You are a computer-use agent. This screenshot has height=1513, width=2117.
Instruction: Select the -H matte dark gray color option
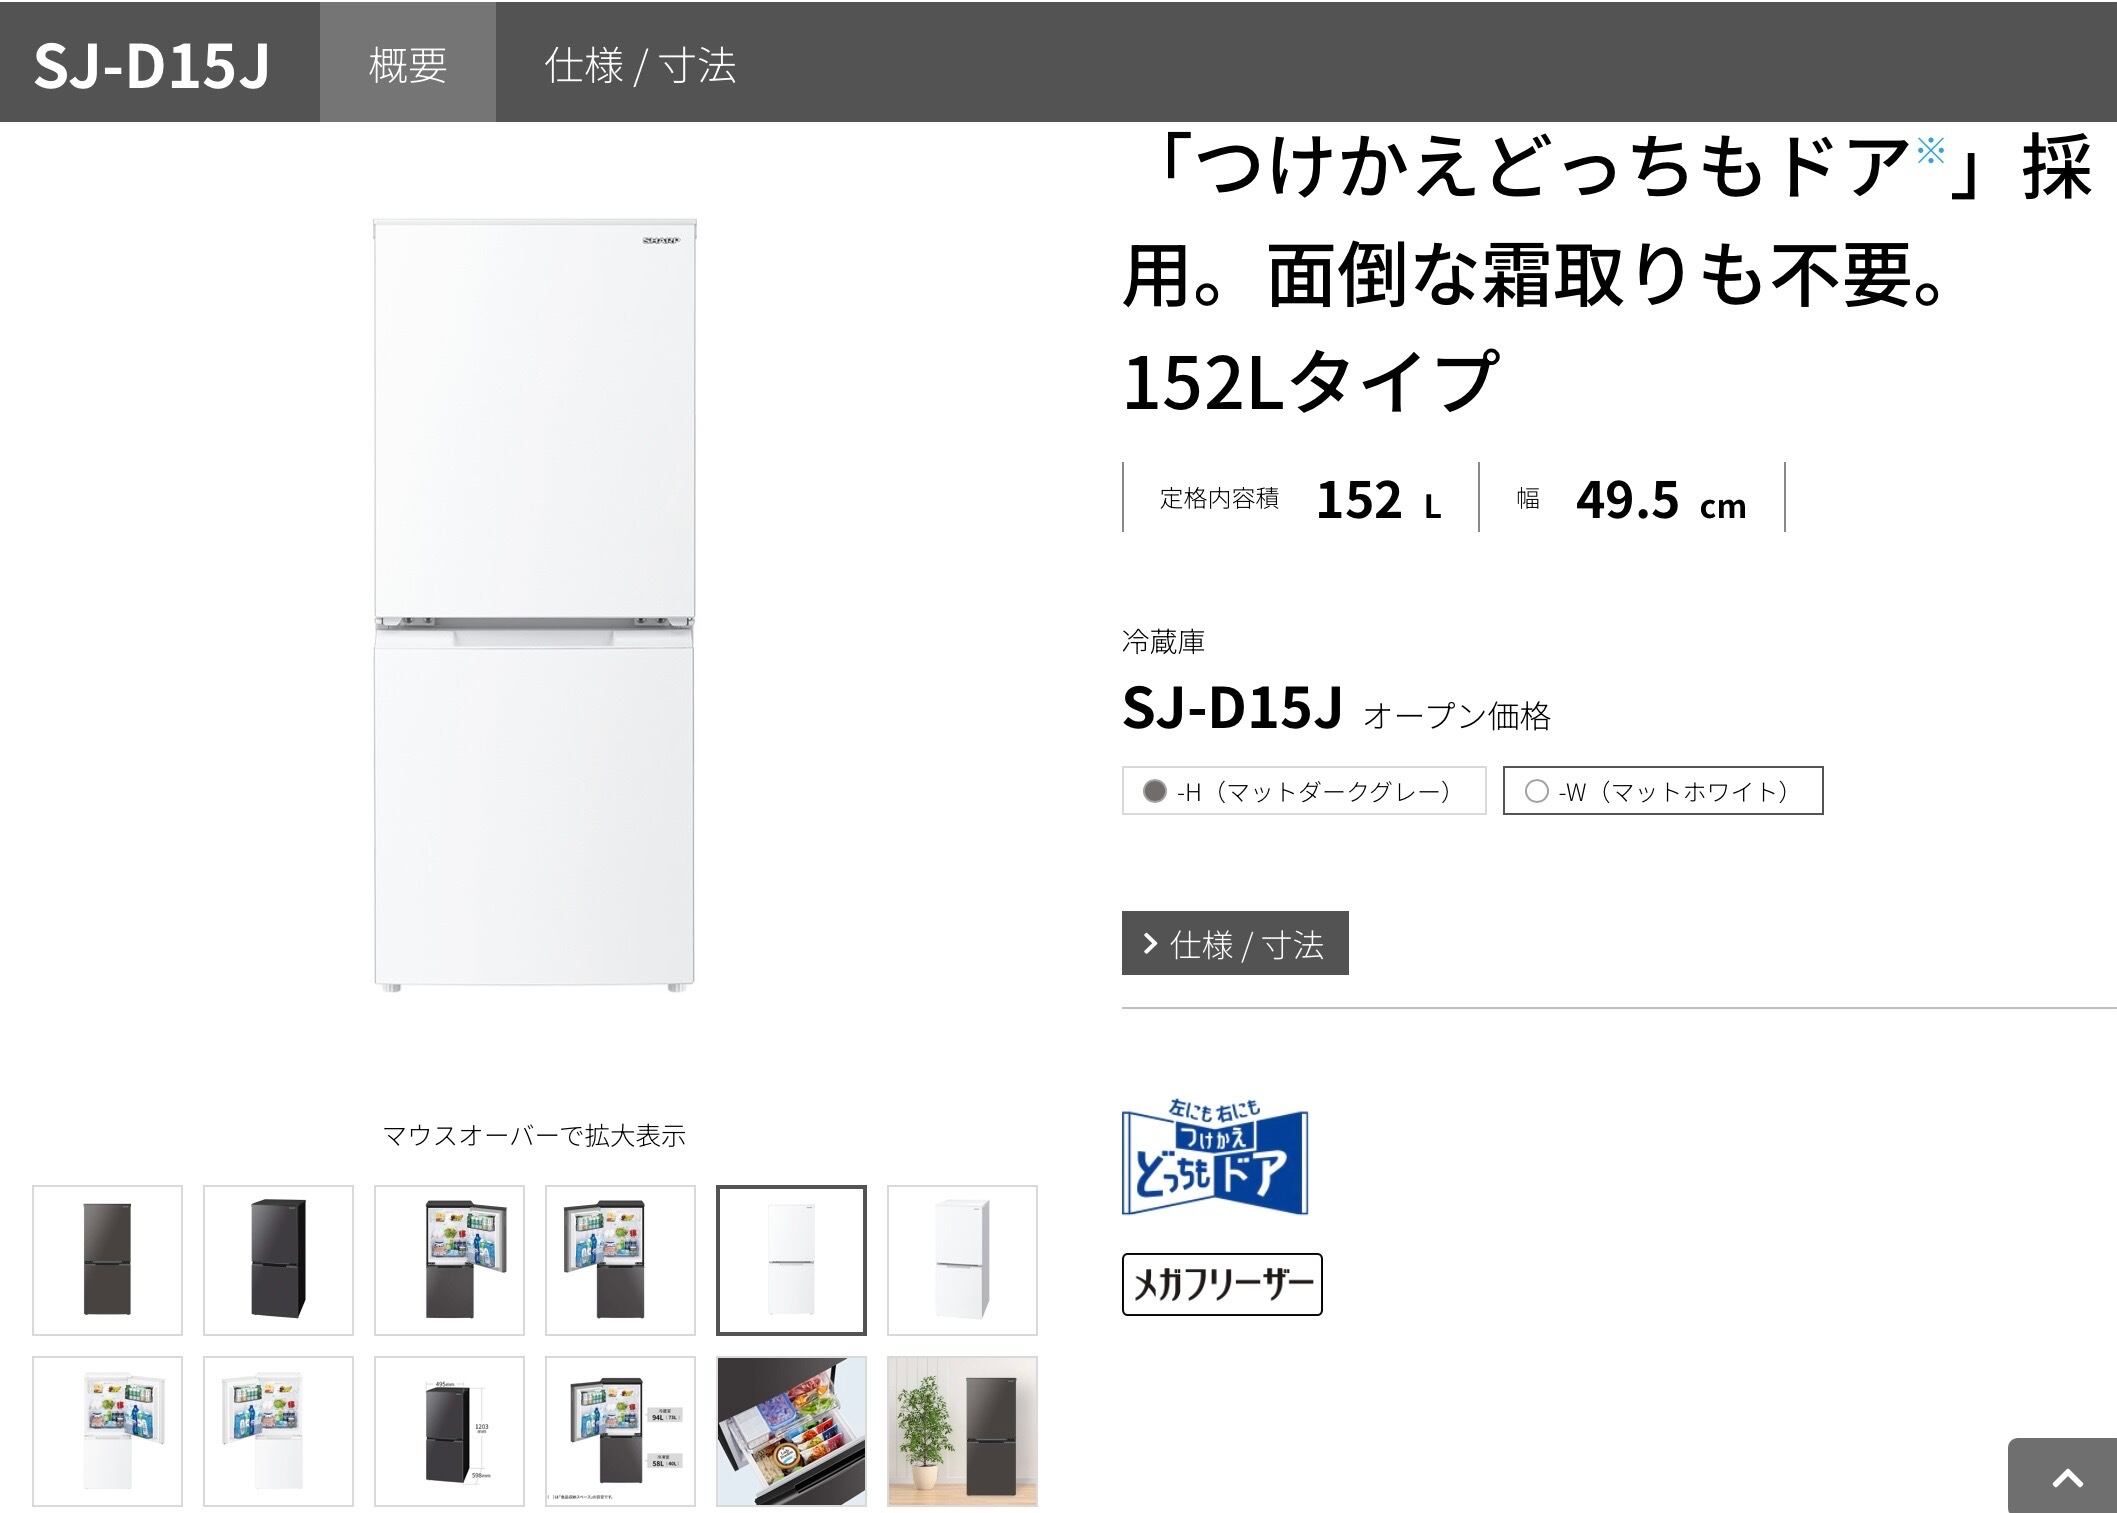1303,791
